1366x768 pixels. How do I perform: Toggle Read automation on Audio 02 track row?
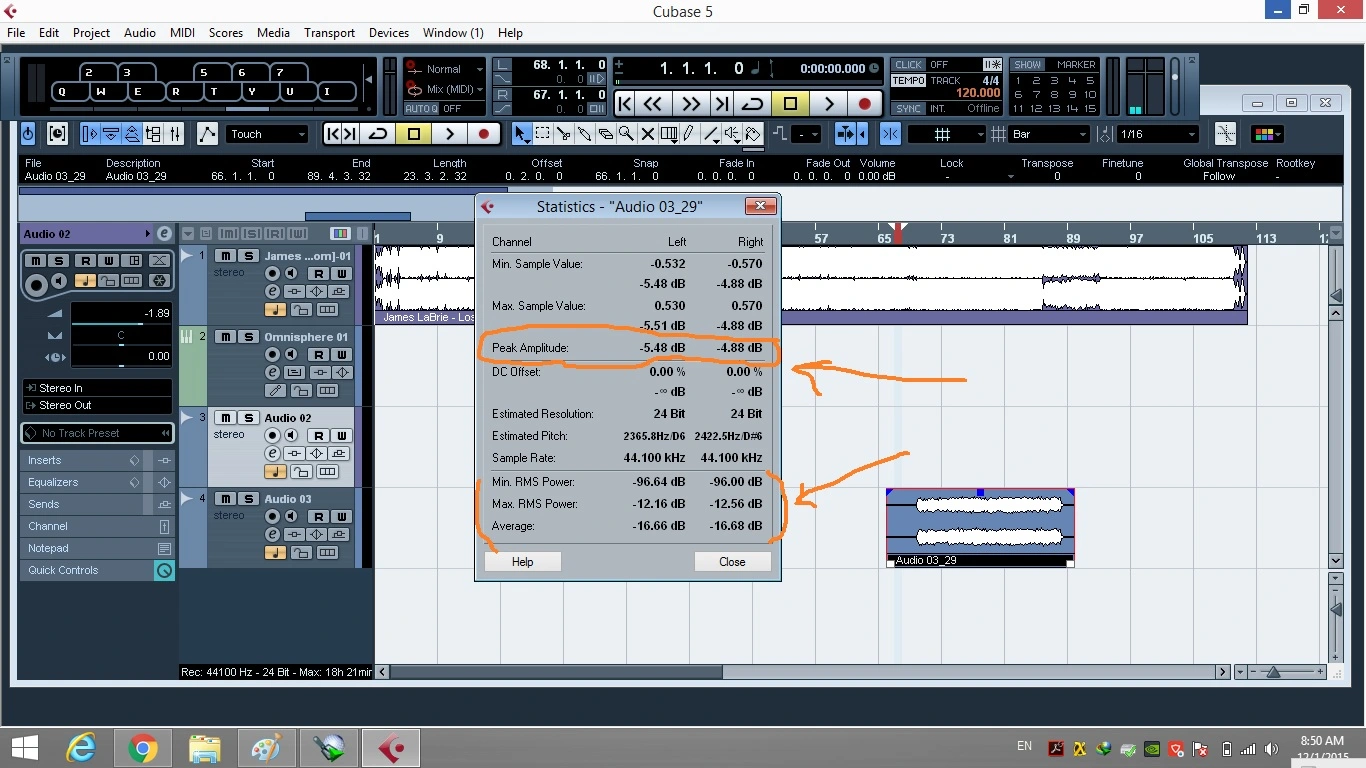(318, 435)
